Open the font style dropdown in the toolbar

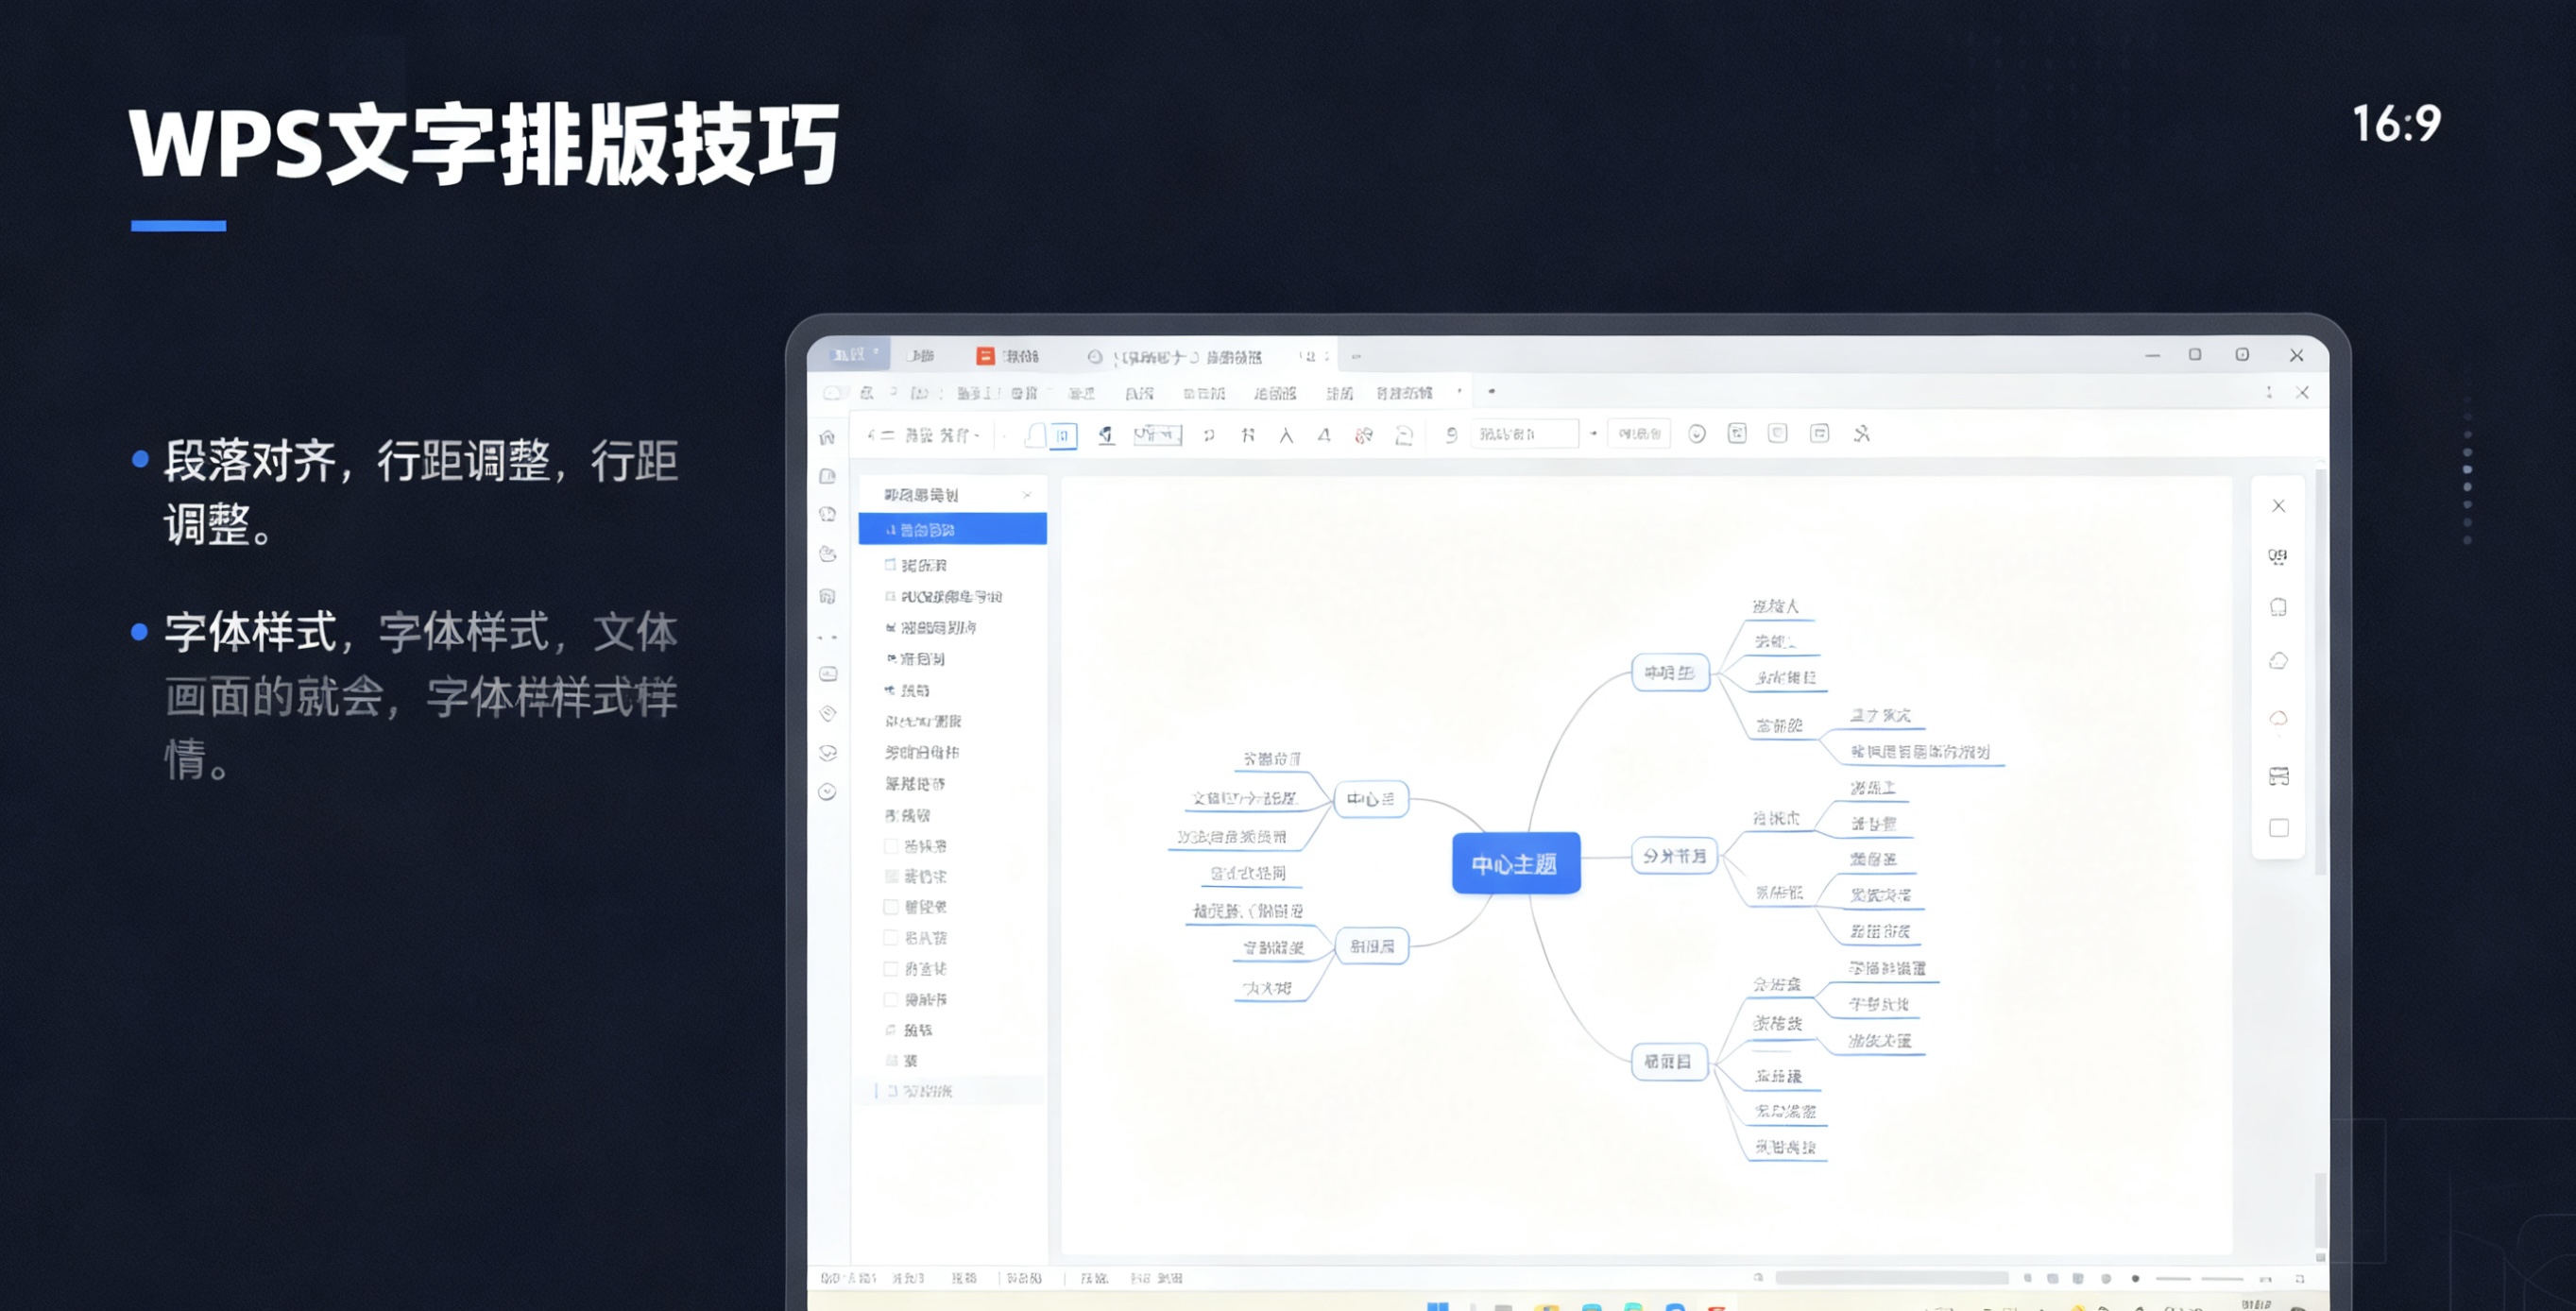point(1523,433)
